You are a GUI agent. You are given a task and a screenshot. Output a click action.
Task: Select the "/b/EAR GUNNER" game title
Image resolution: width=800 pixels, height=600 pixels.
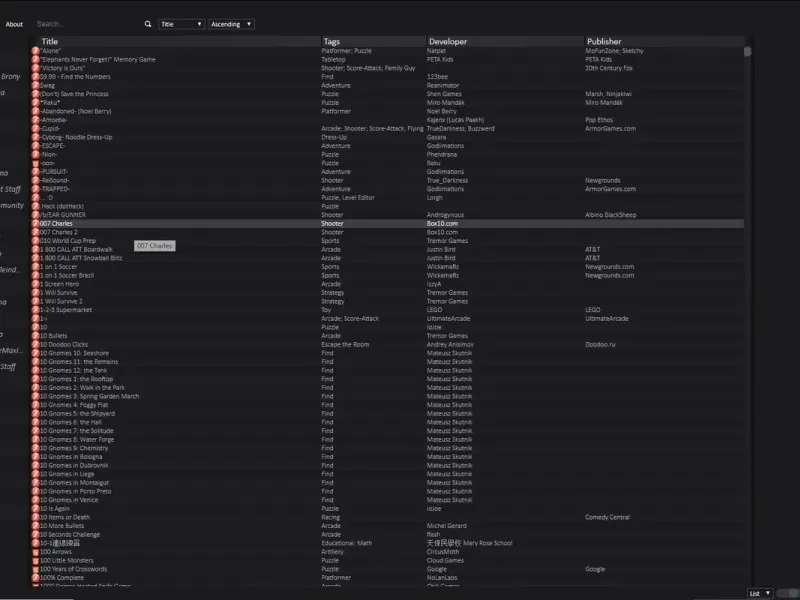63,215
